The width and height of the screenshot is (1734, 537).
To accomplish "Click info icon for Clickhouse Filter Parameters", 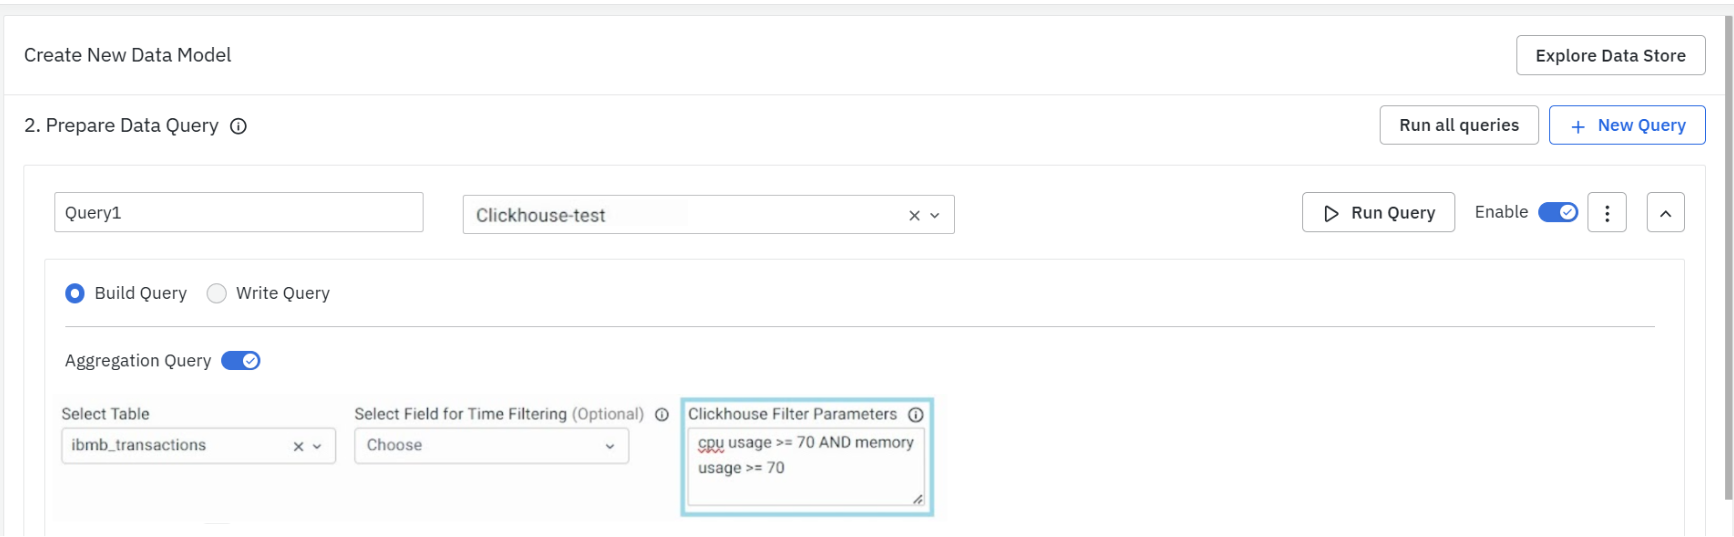I will [915, 415].
